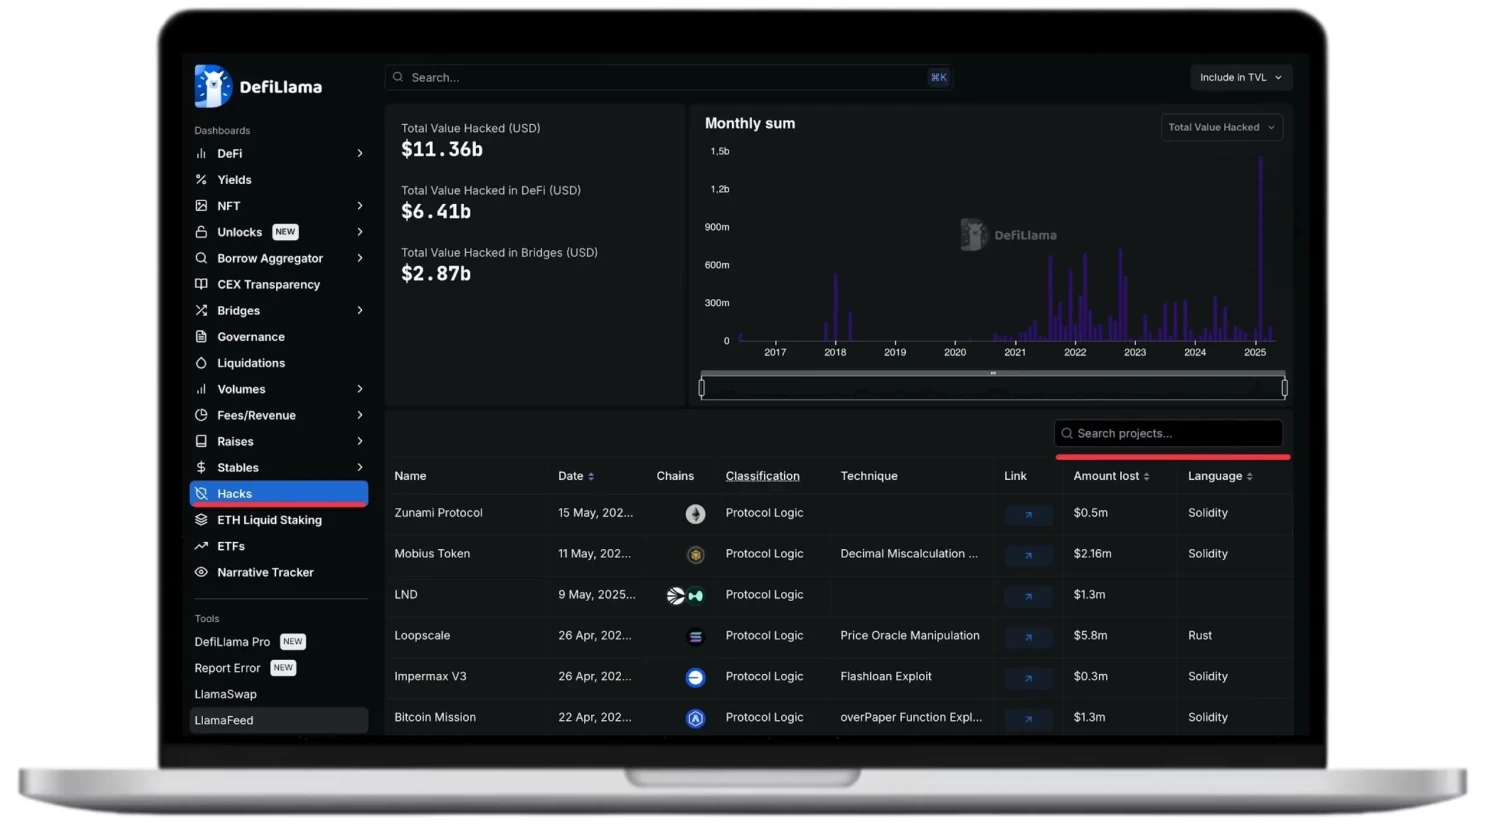The image size is (1500, 825).
Task: Click the ⌘K shortcut badge
Action: point(938,78)
